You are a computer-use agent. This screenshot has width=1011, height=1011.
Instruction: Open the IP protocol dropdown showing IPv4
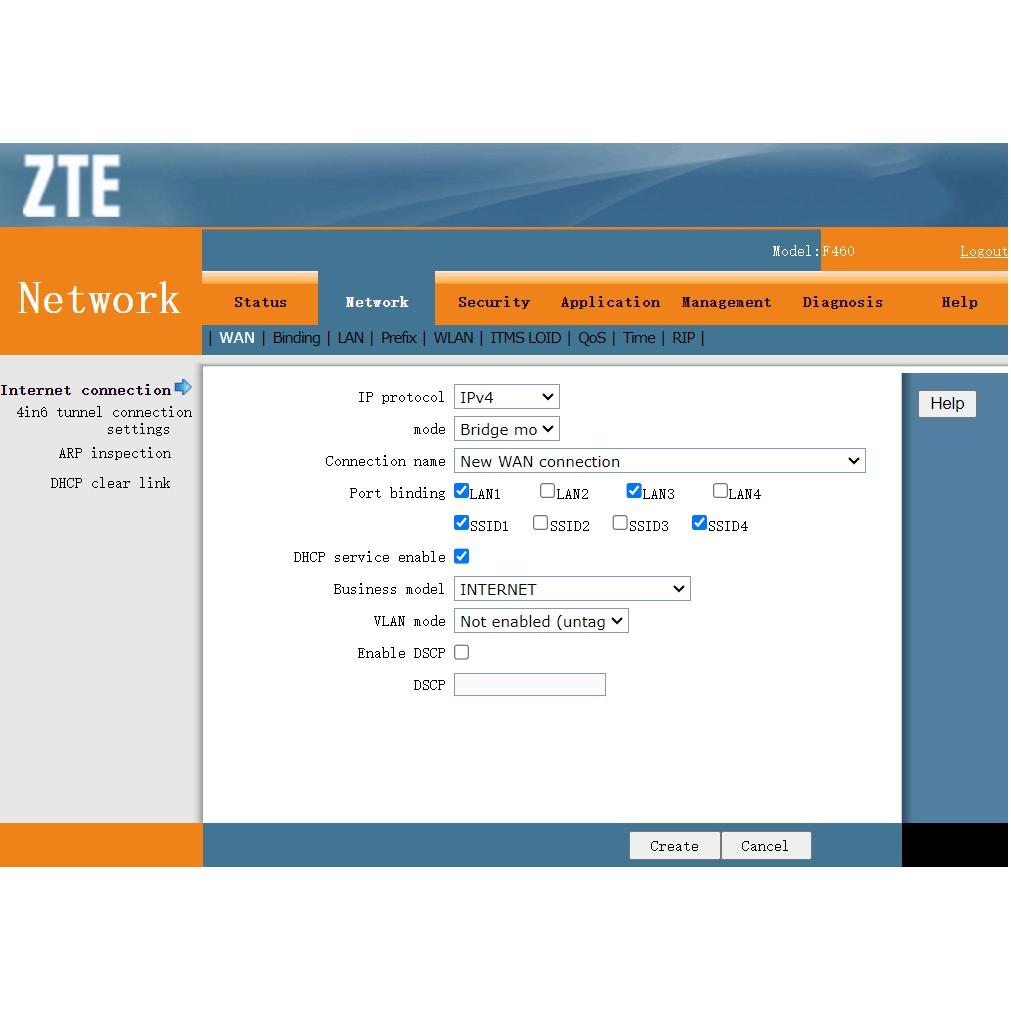(507, 397)
